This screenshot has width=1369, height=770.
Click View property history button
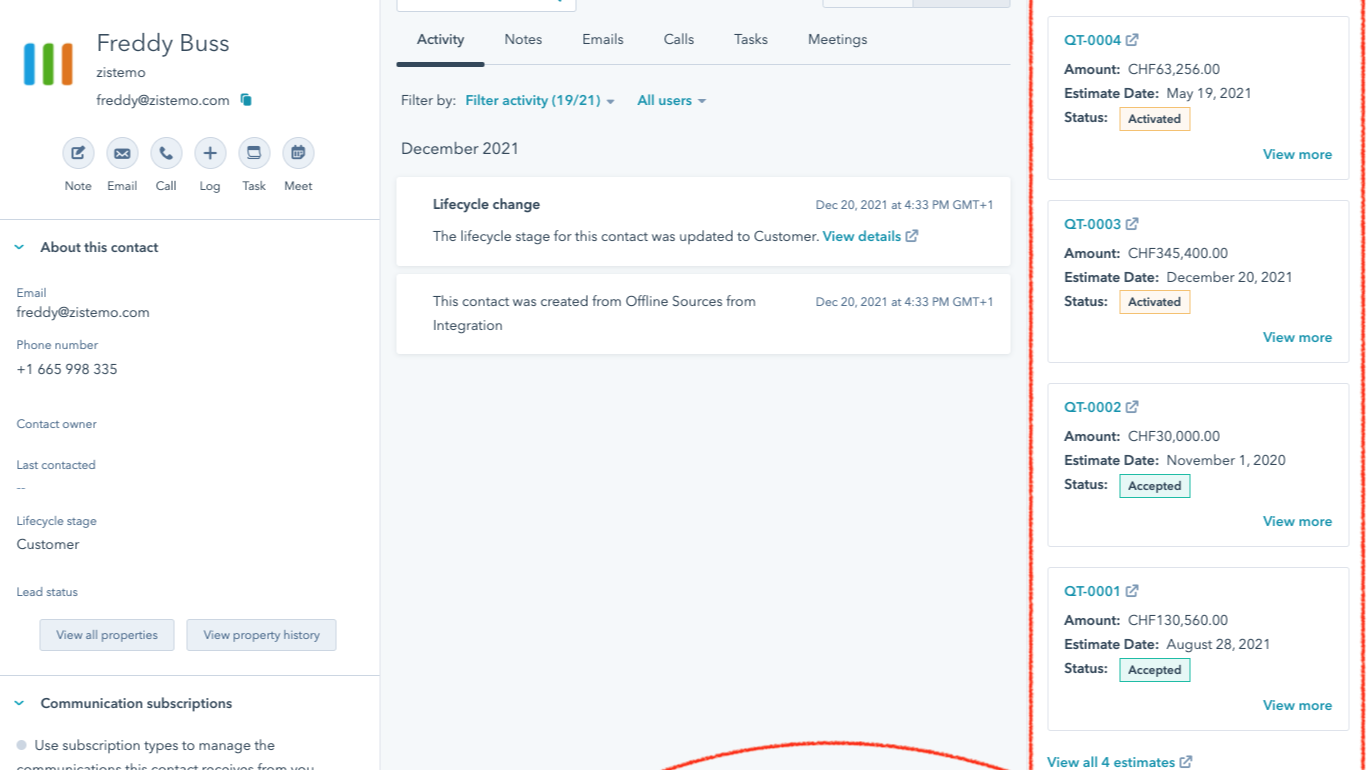pos(261,635)
